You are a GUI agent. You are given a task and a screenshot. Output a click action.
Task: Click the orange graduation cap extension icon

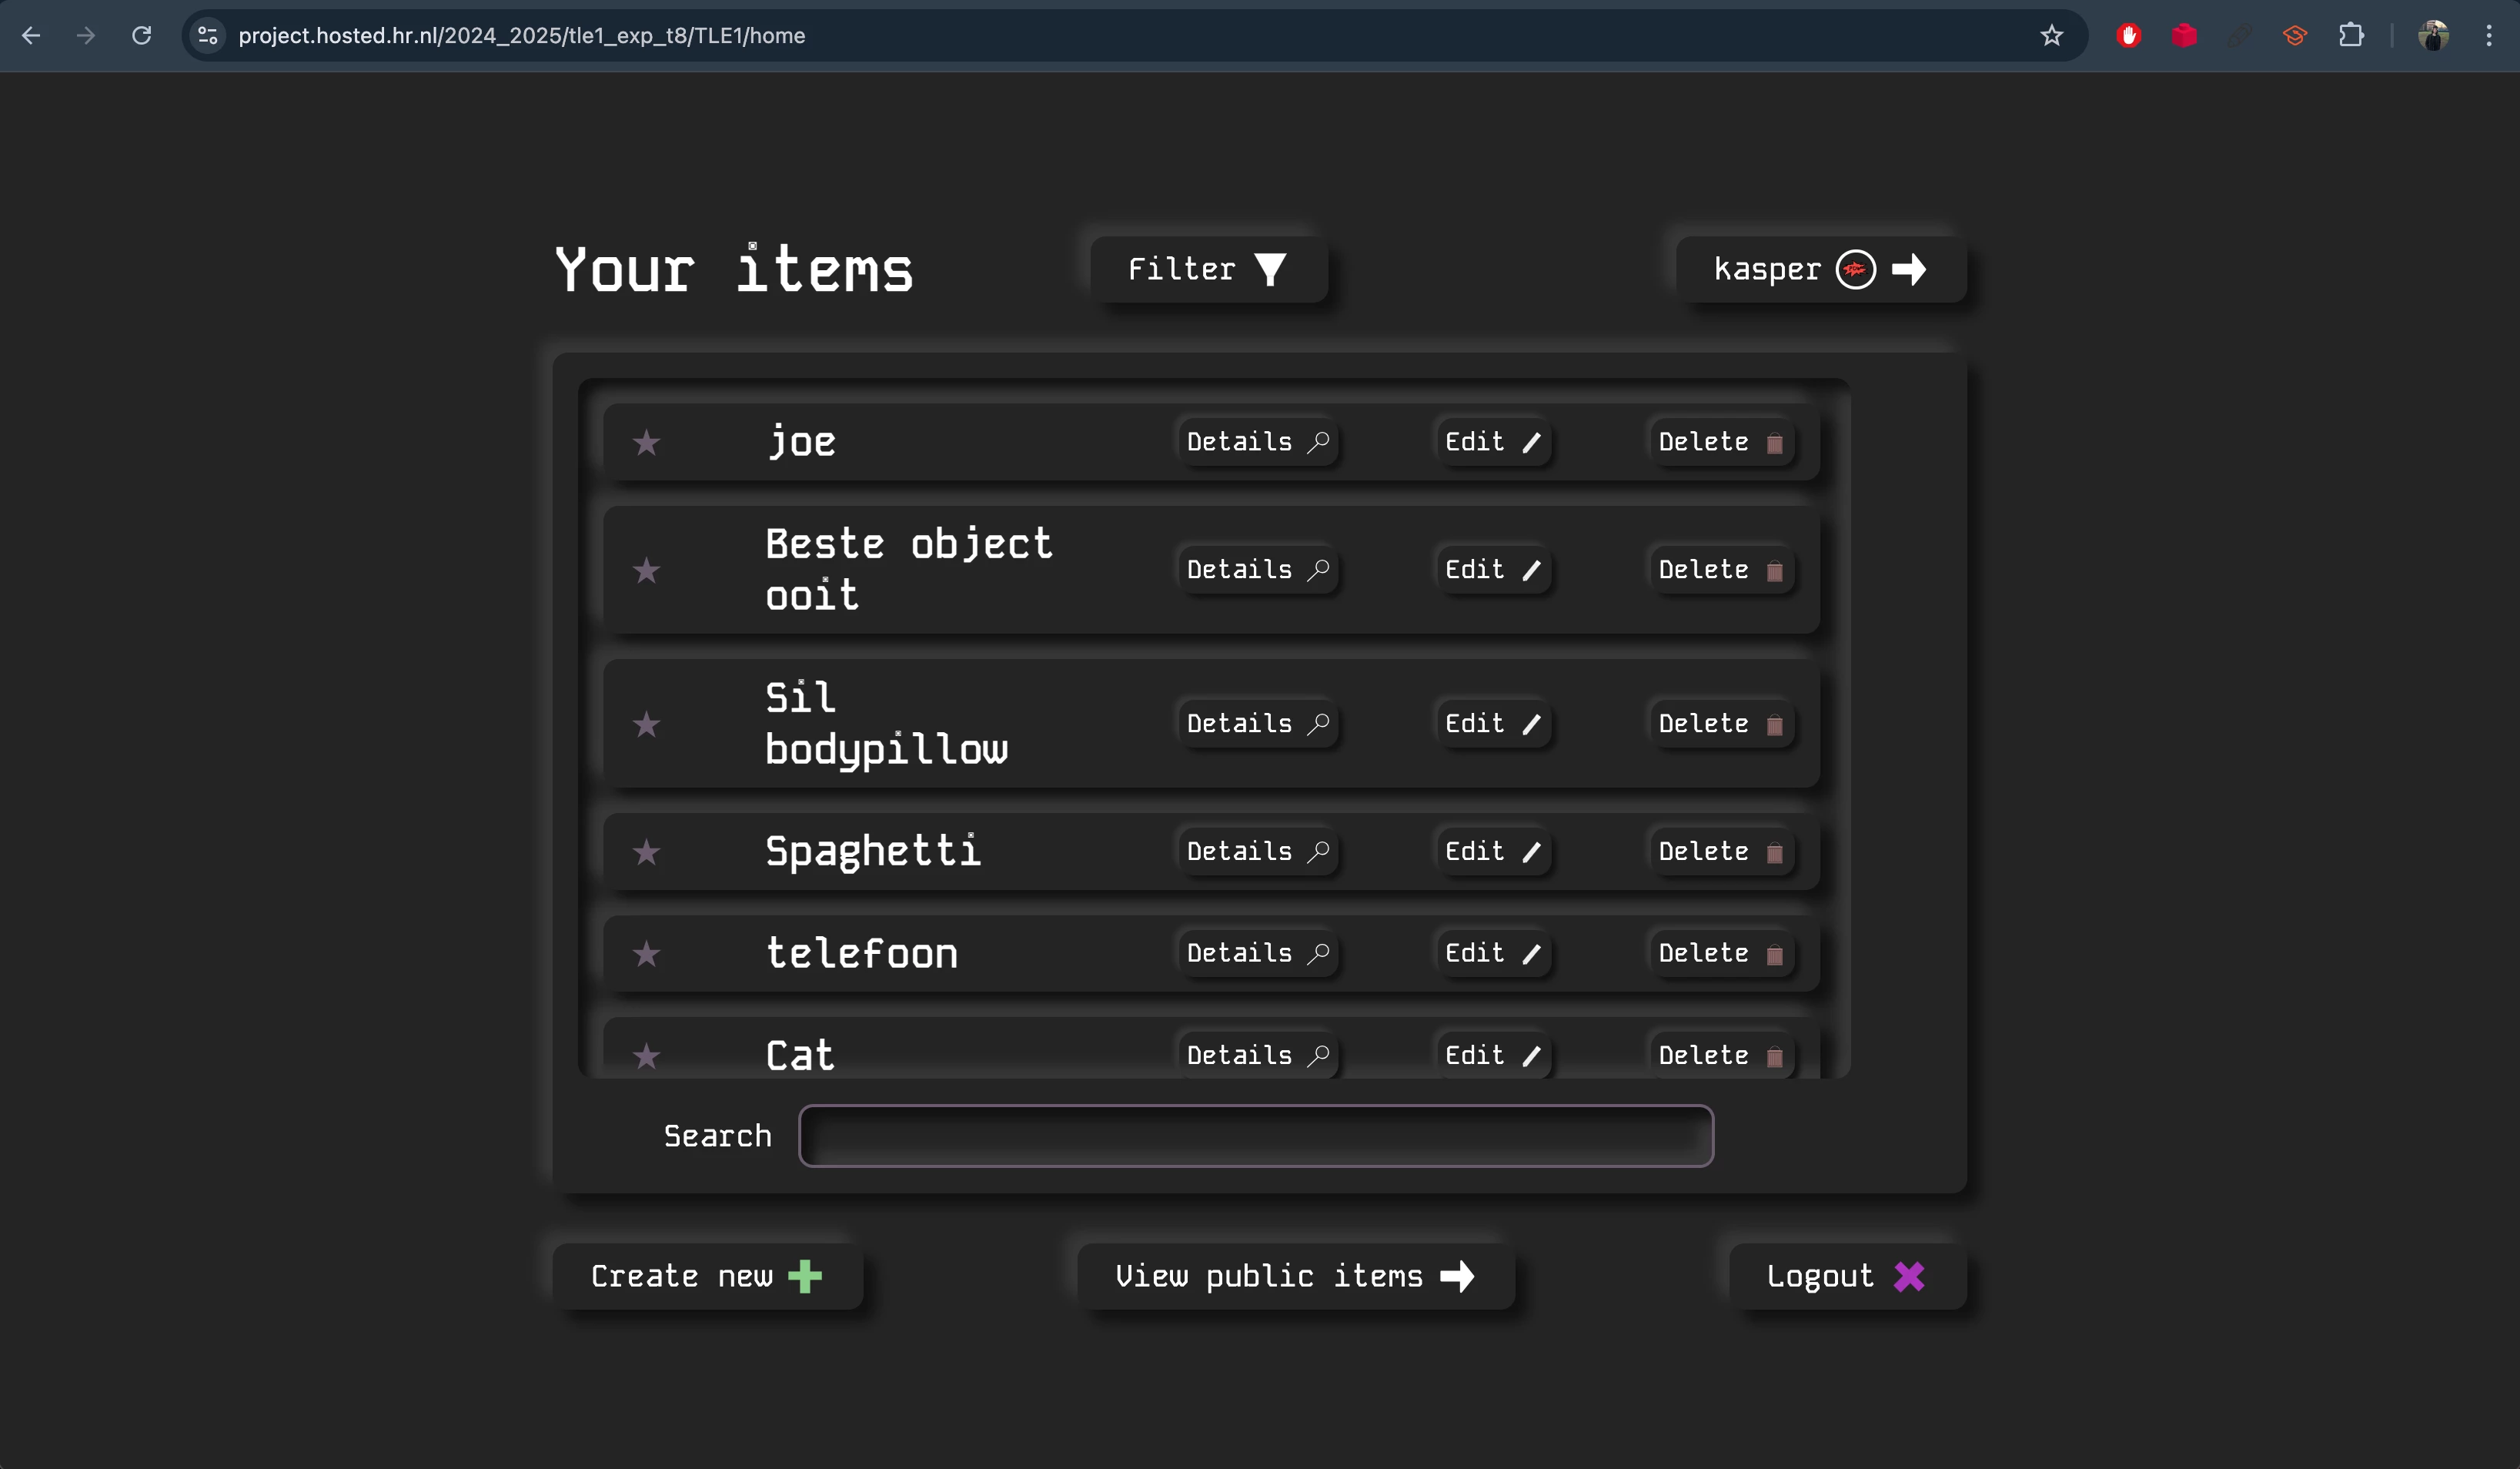coord(2295,35)
